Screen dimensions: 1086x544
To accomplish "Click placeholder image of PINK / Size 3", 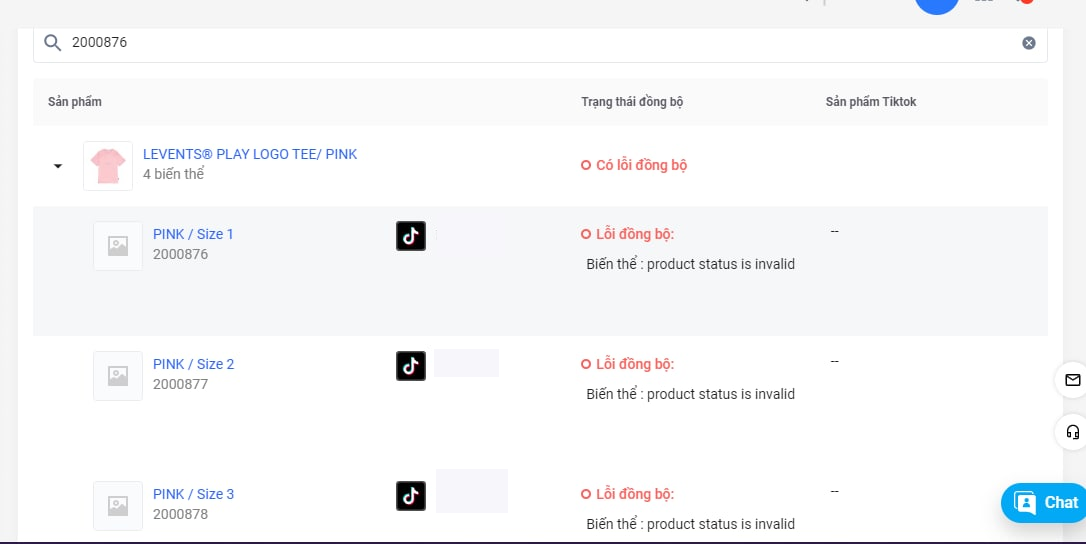I will tap(118, 506).
